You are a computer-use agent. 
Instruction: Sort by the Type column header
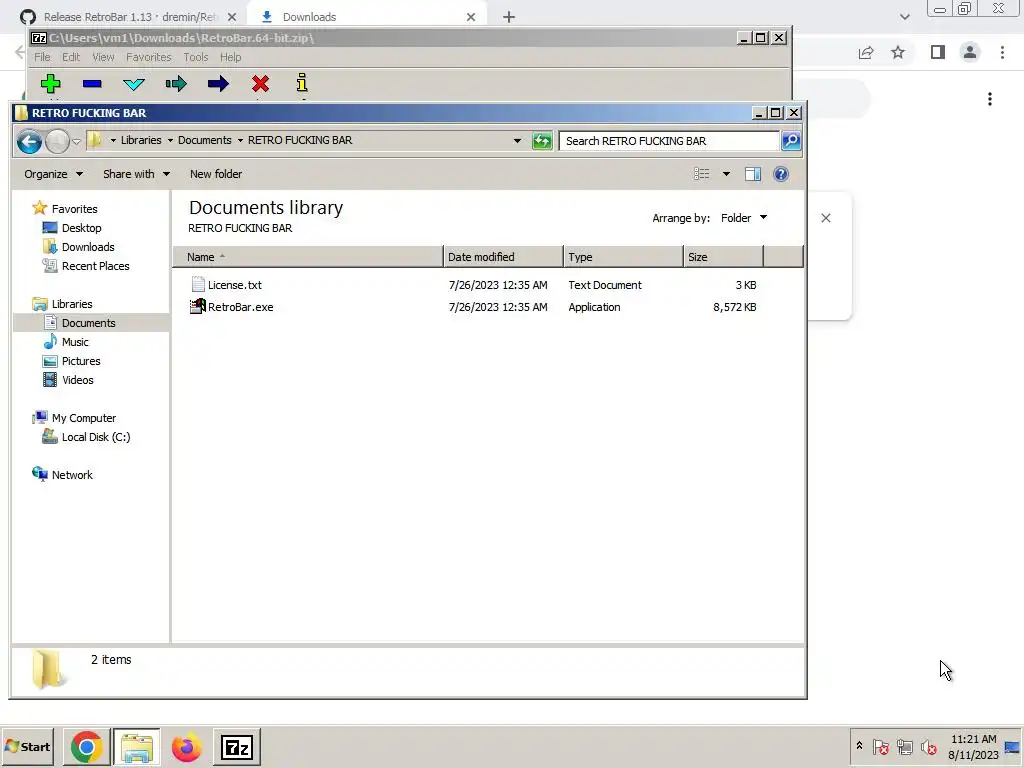click(x=623, y=257)
